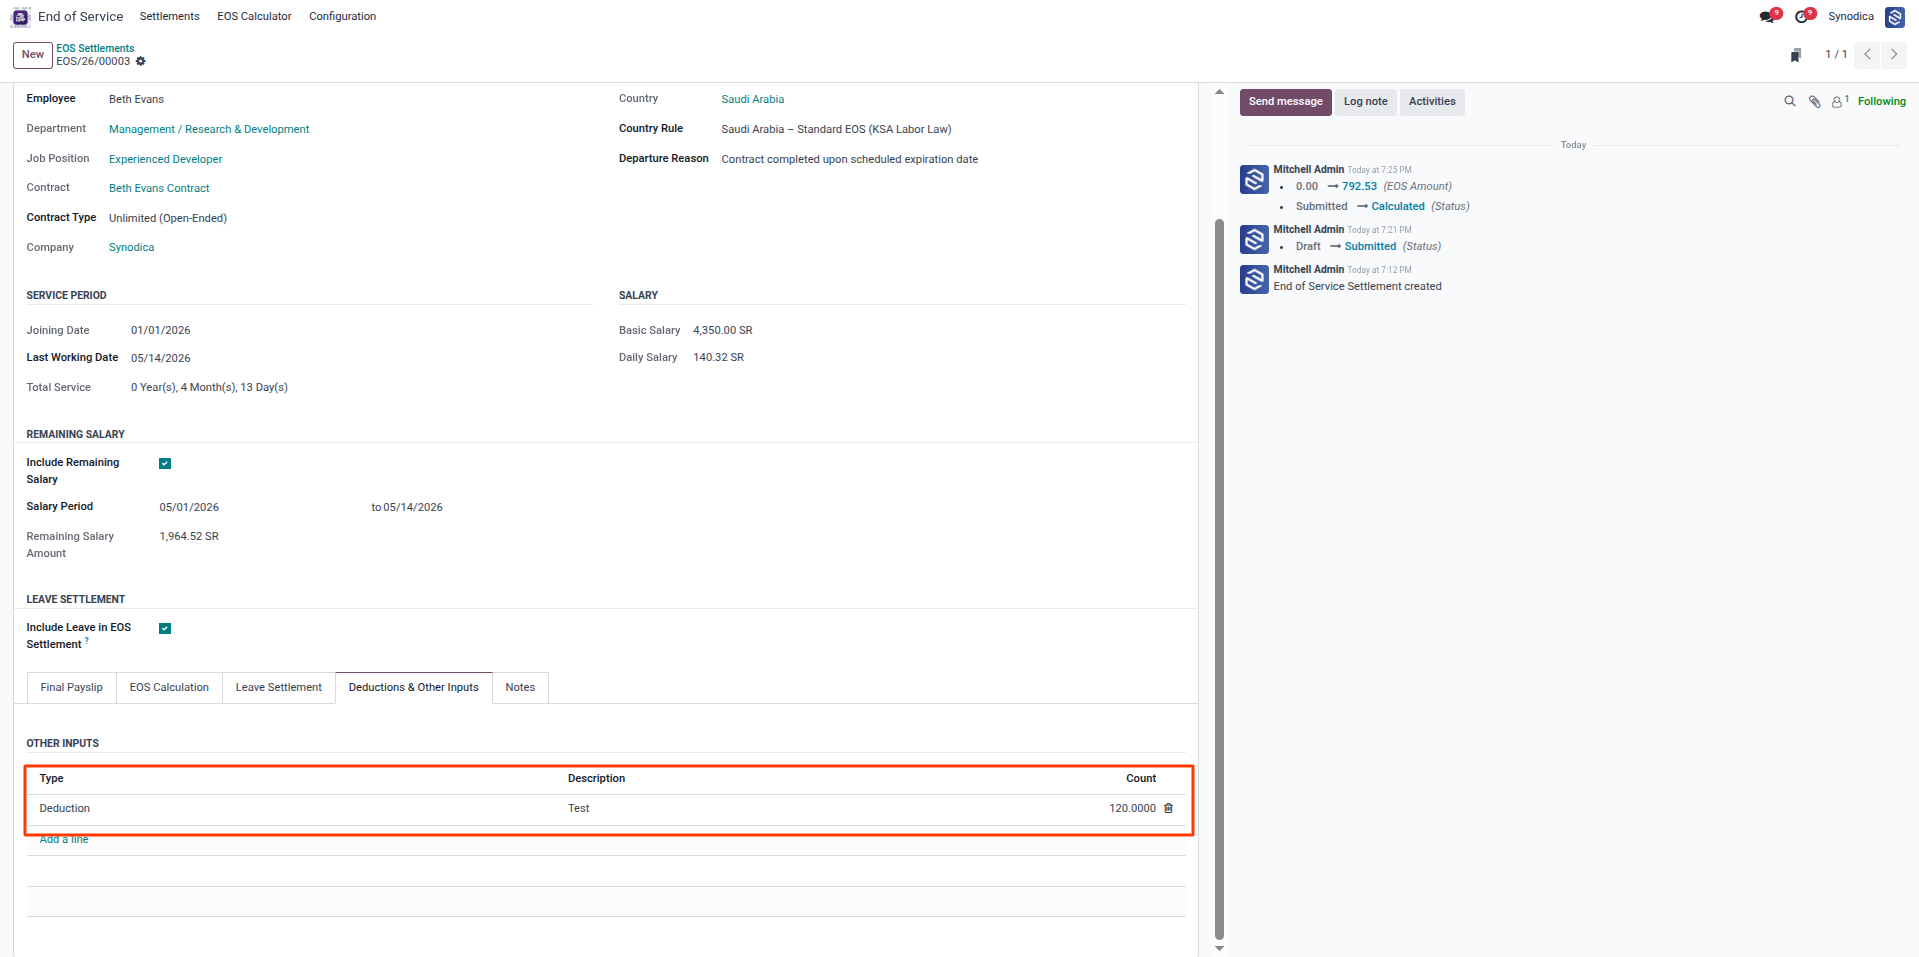Open the Beth Evans Contract link
This screenshot has width=1919, height=957.
pos(159,189)
